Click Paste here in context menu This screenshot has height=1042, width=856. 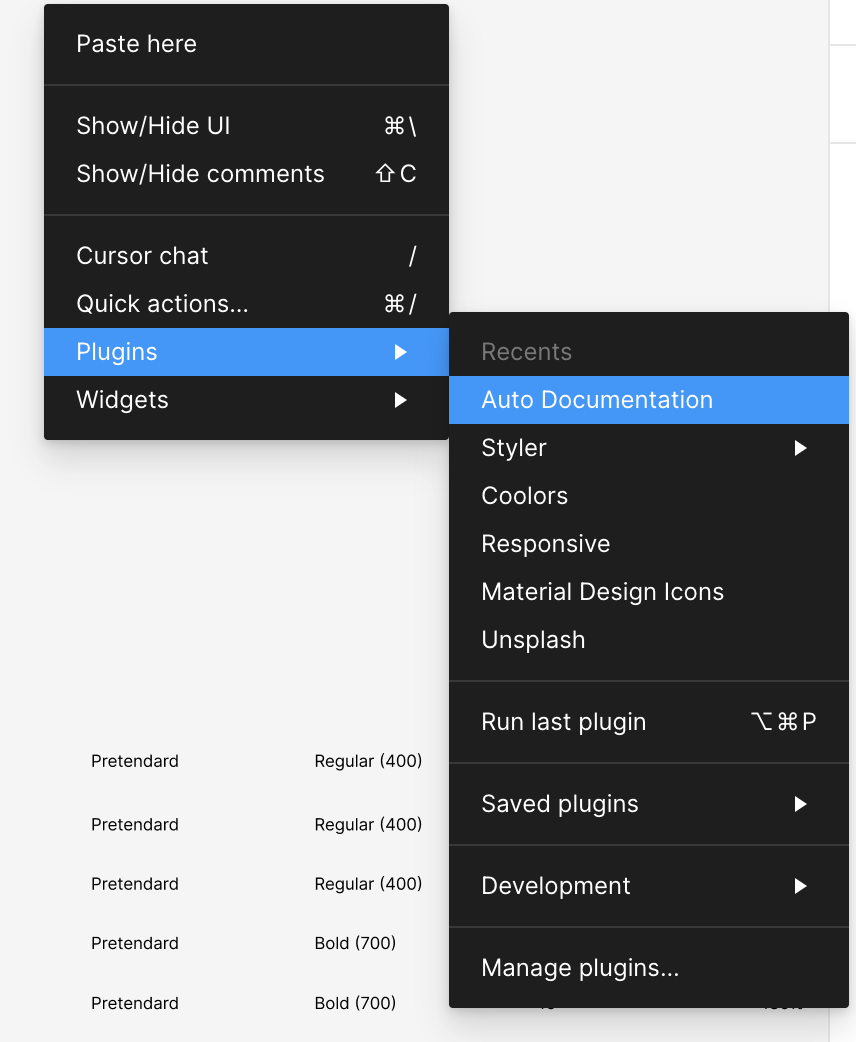[137, 44]
